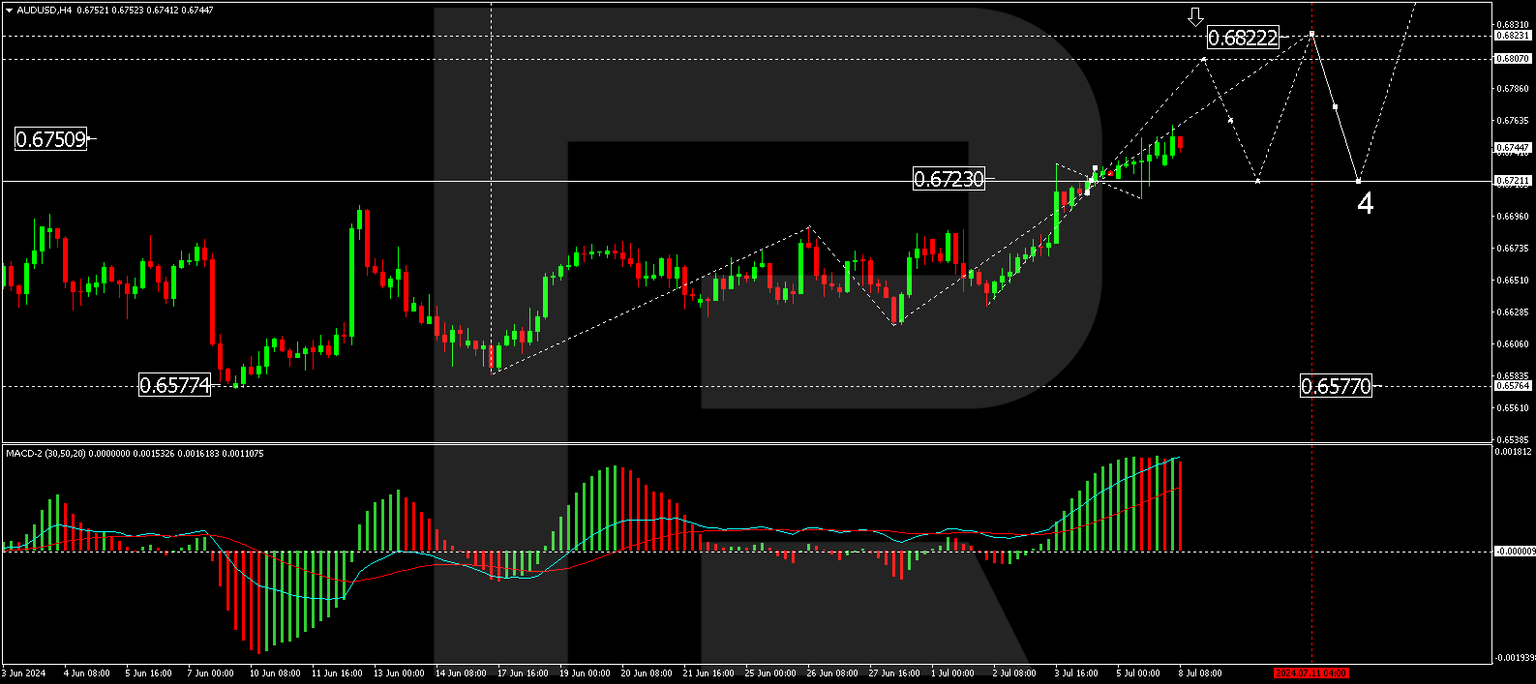The width and height of the screenshot is (1536, 684).
Task: Toggle the horizontal line at 0.67230
Action: point(700,181)
